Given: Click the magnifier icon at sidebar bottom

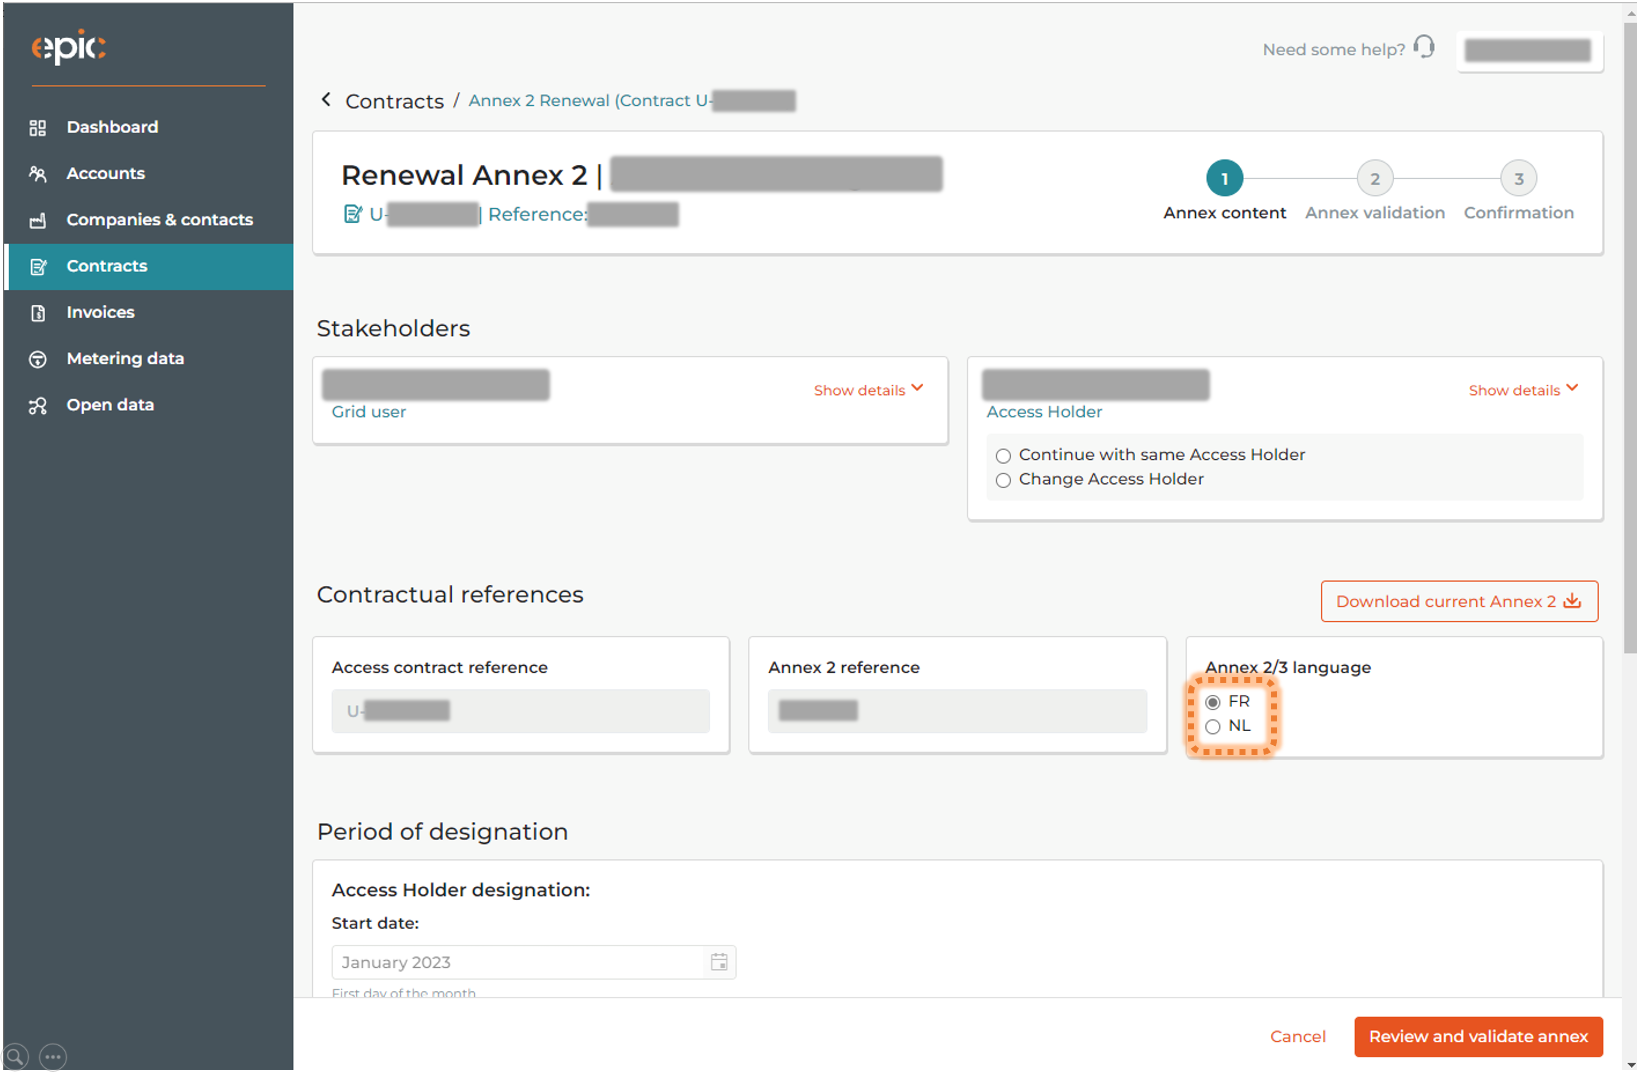Looking at the screenshot, I should tap(16, 1056).
